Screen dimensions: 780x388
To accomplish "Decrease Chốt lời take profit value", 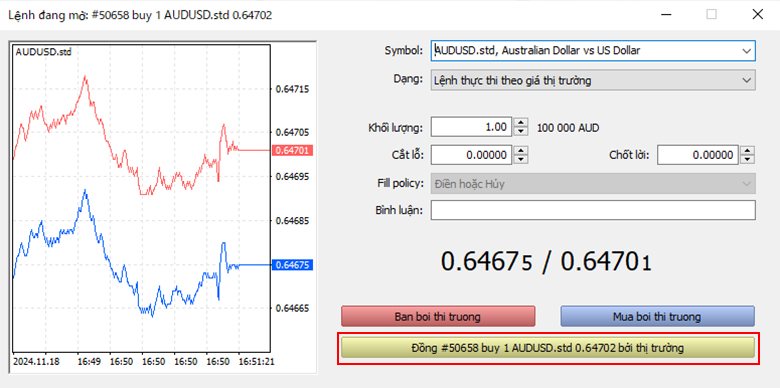I will pyautogui.click(x=747, y=159).
